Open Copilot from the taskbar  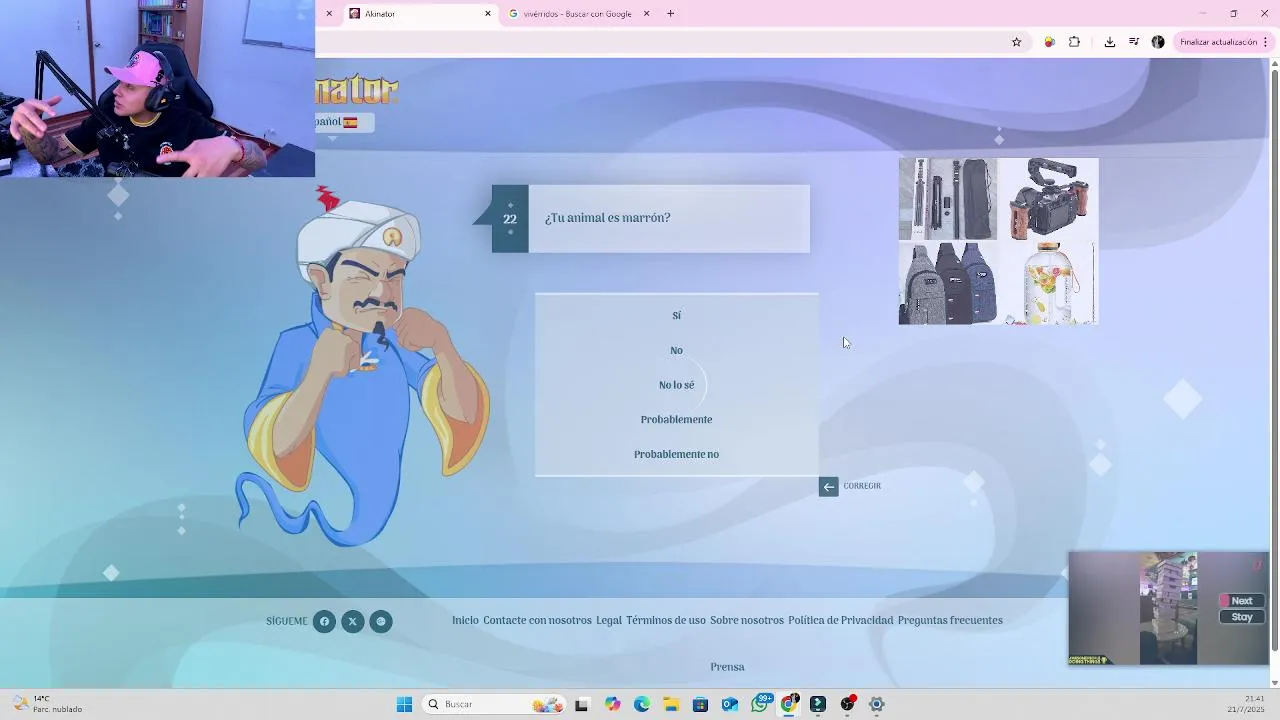click(612, 704)
